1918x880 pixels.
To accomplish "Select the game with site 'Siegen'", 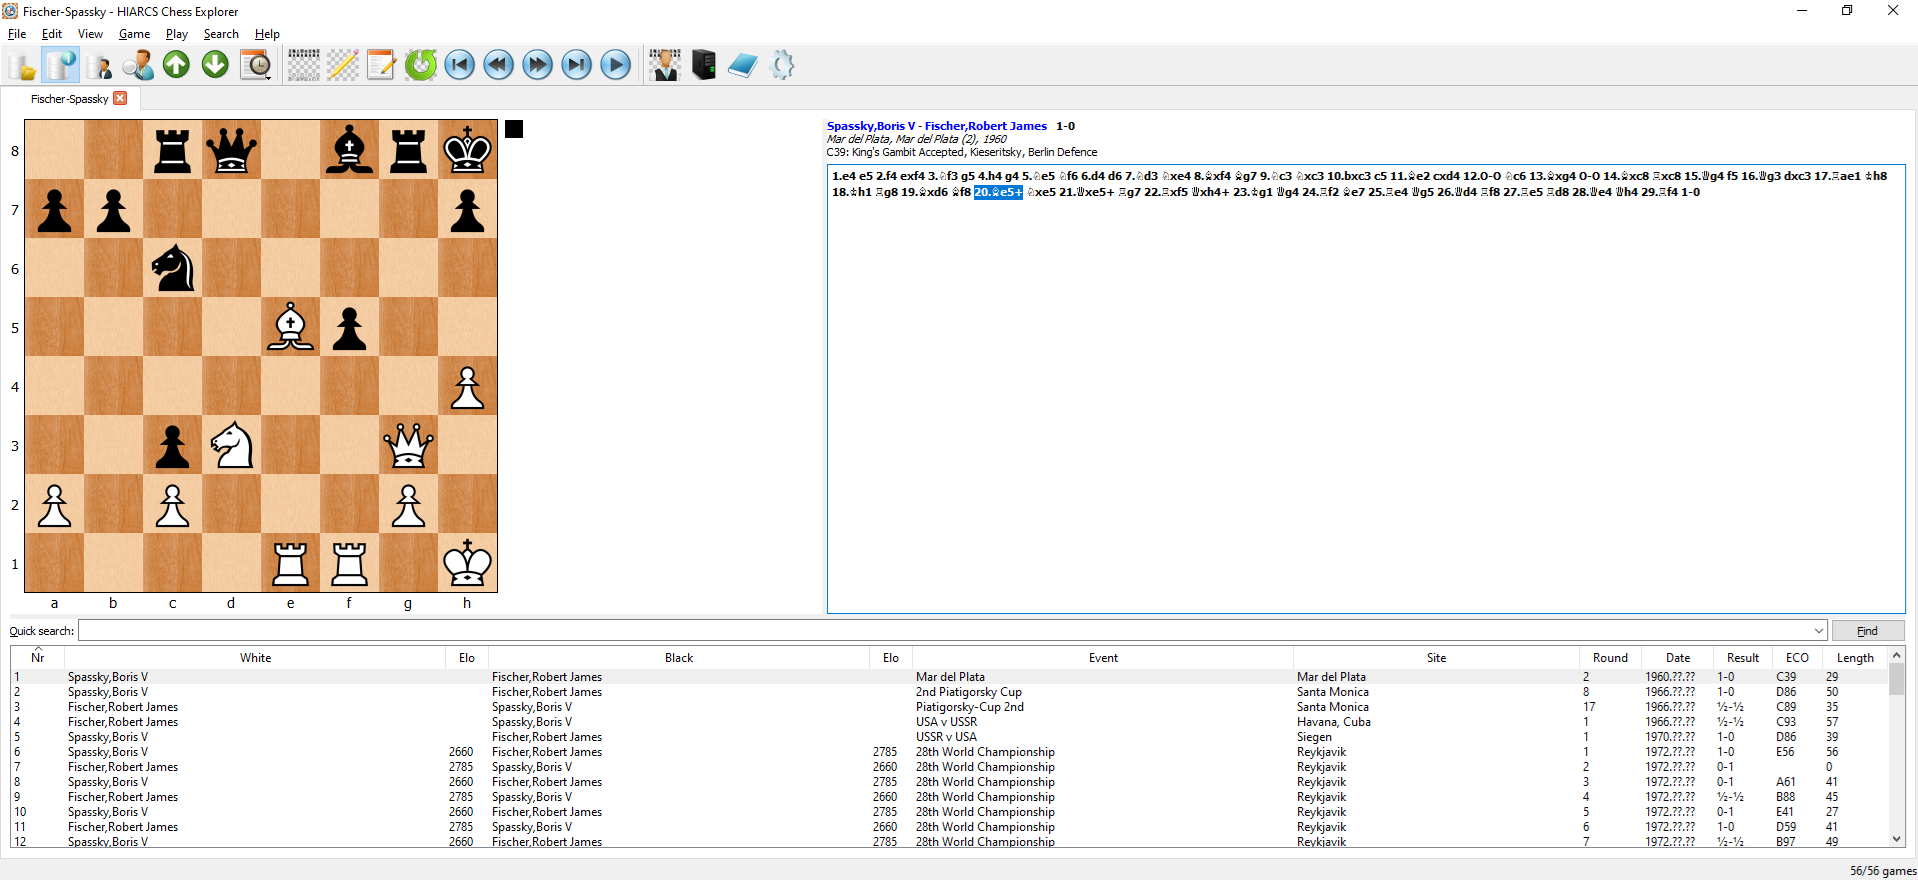I will click(950, 737).
